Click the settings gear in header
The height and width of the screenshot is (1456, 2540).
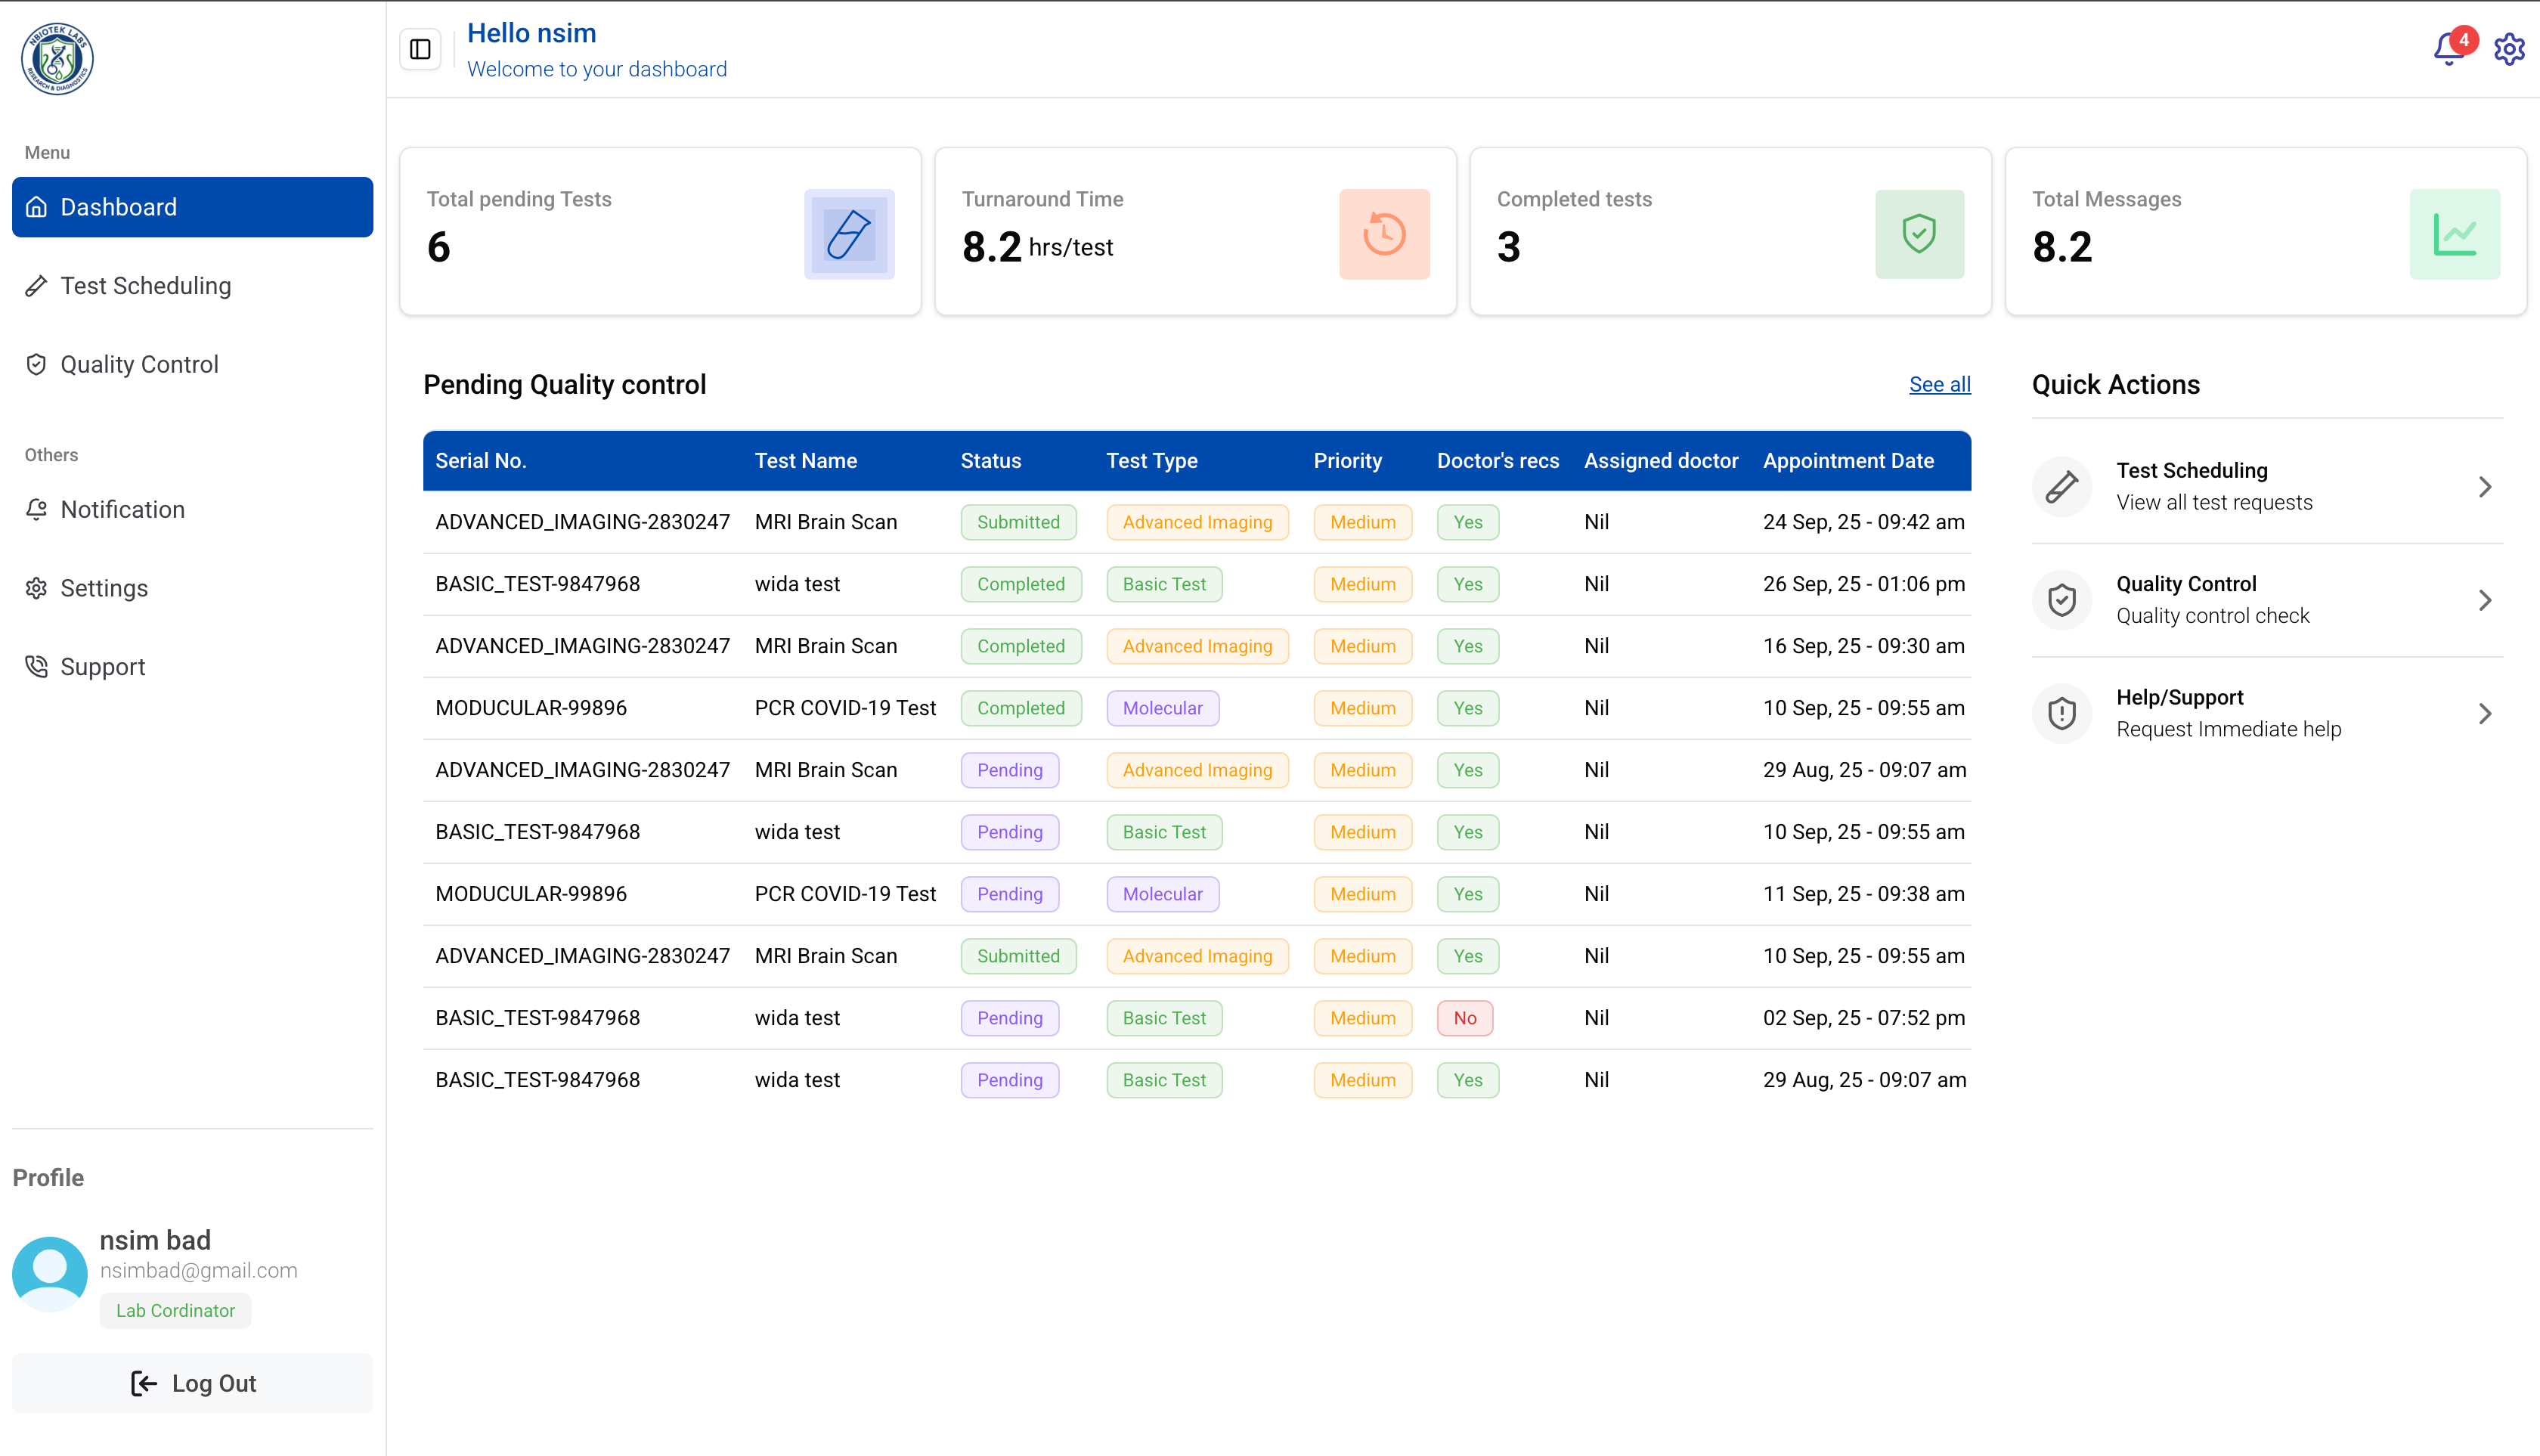tap(2509, 49)
